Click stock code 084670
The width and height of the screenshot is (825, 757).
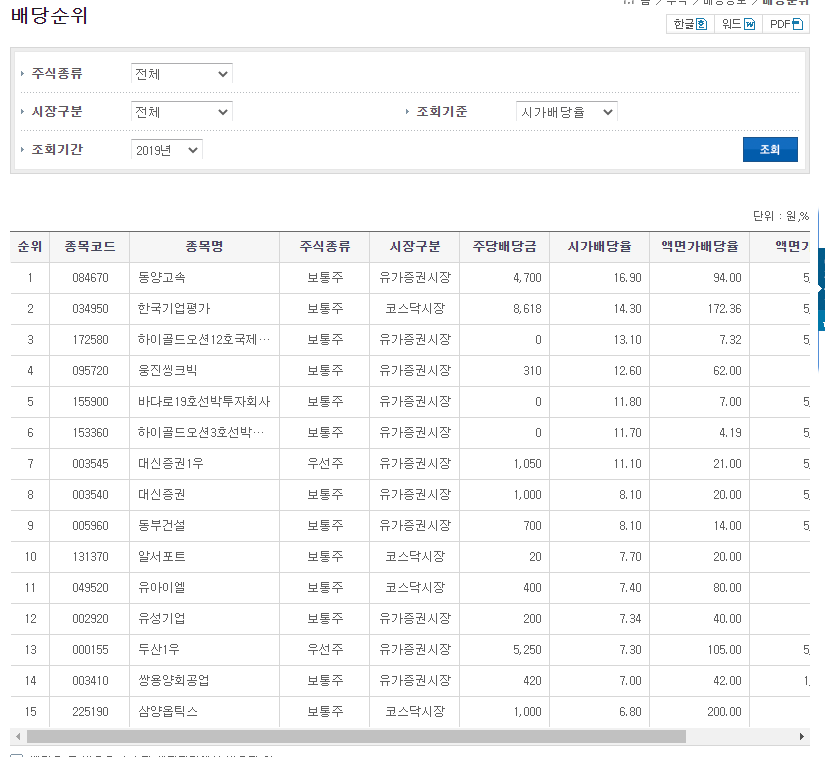tap(90, 278)
